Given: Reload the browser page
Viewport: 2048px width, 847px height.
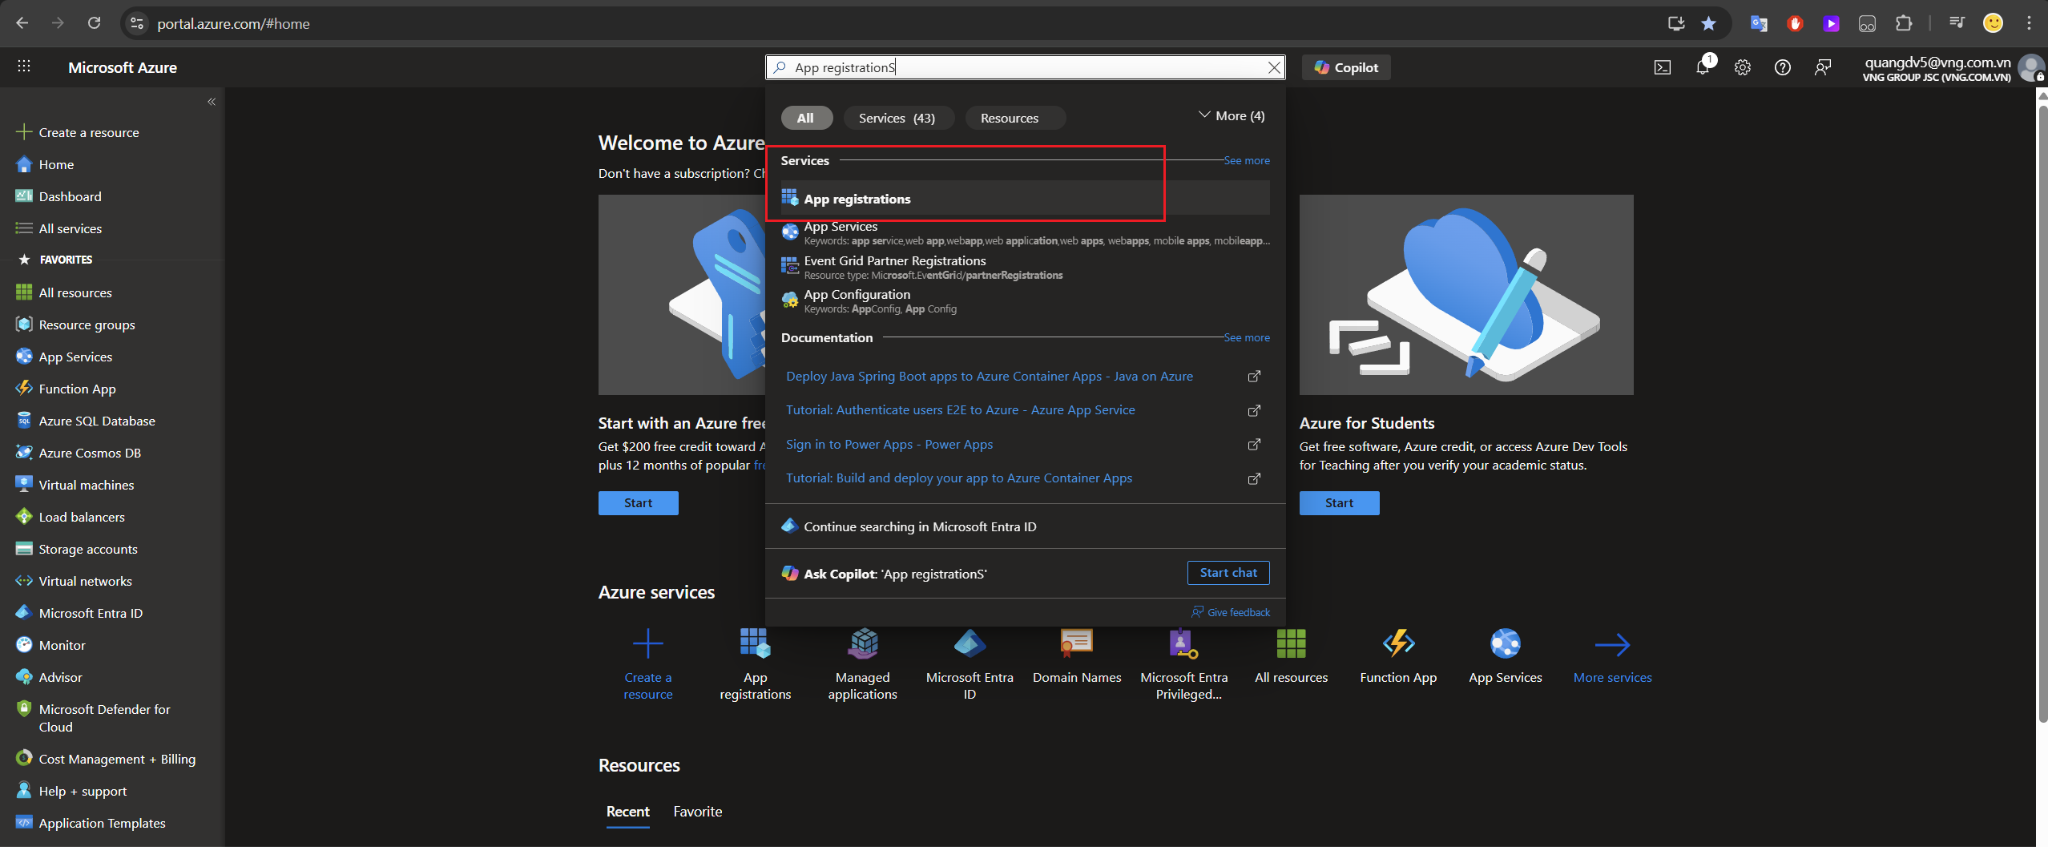Looking at the screenshot, I should click(94, 23).
